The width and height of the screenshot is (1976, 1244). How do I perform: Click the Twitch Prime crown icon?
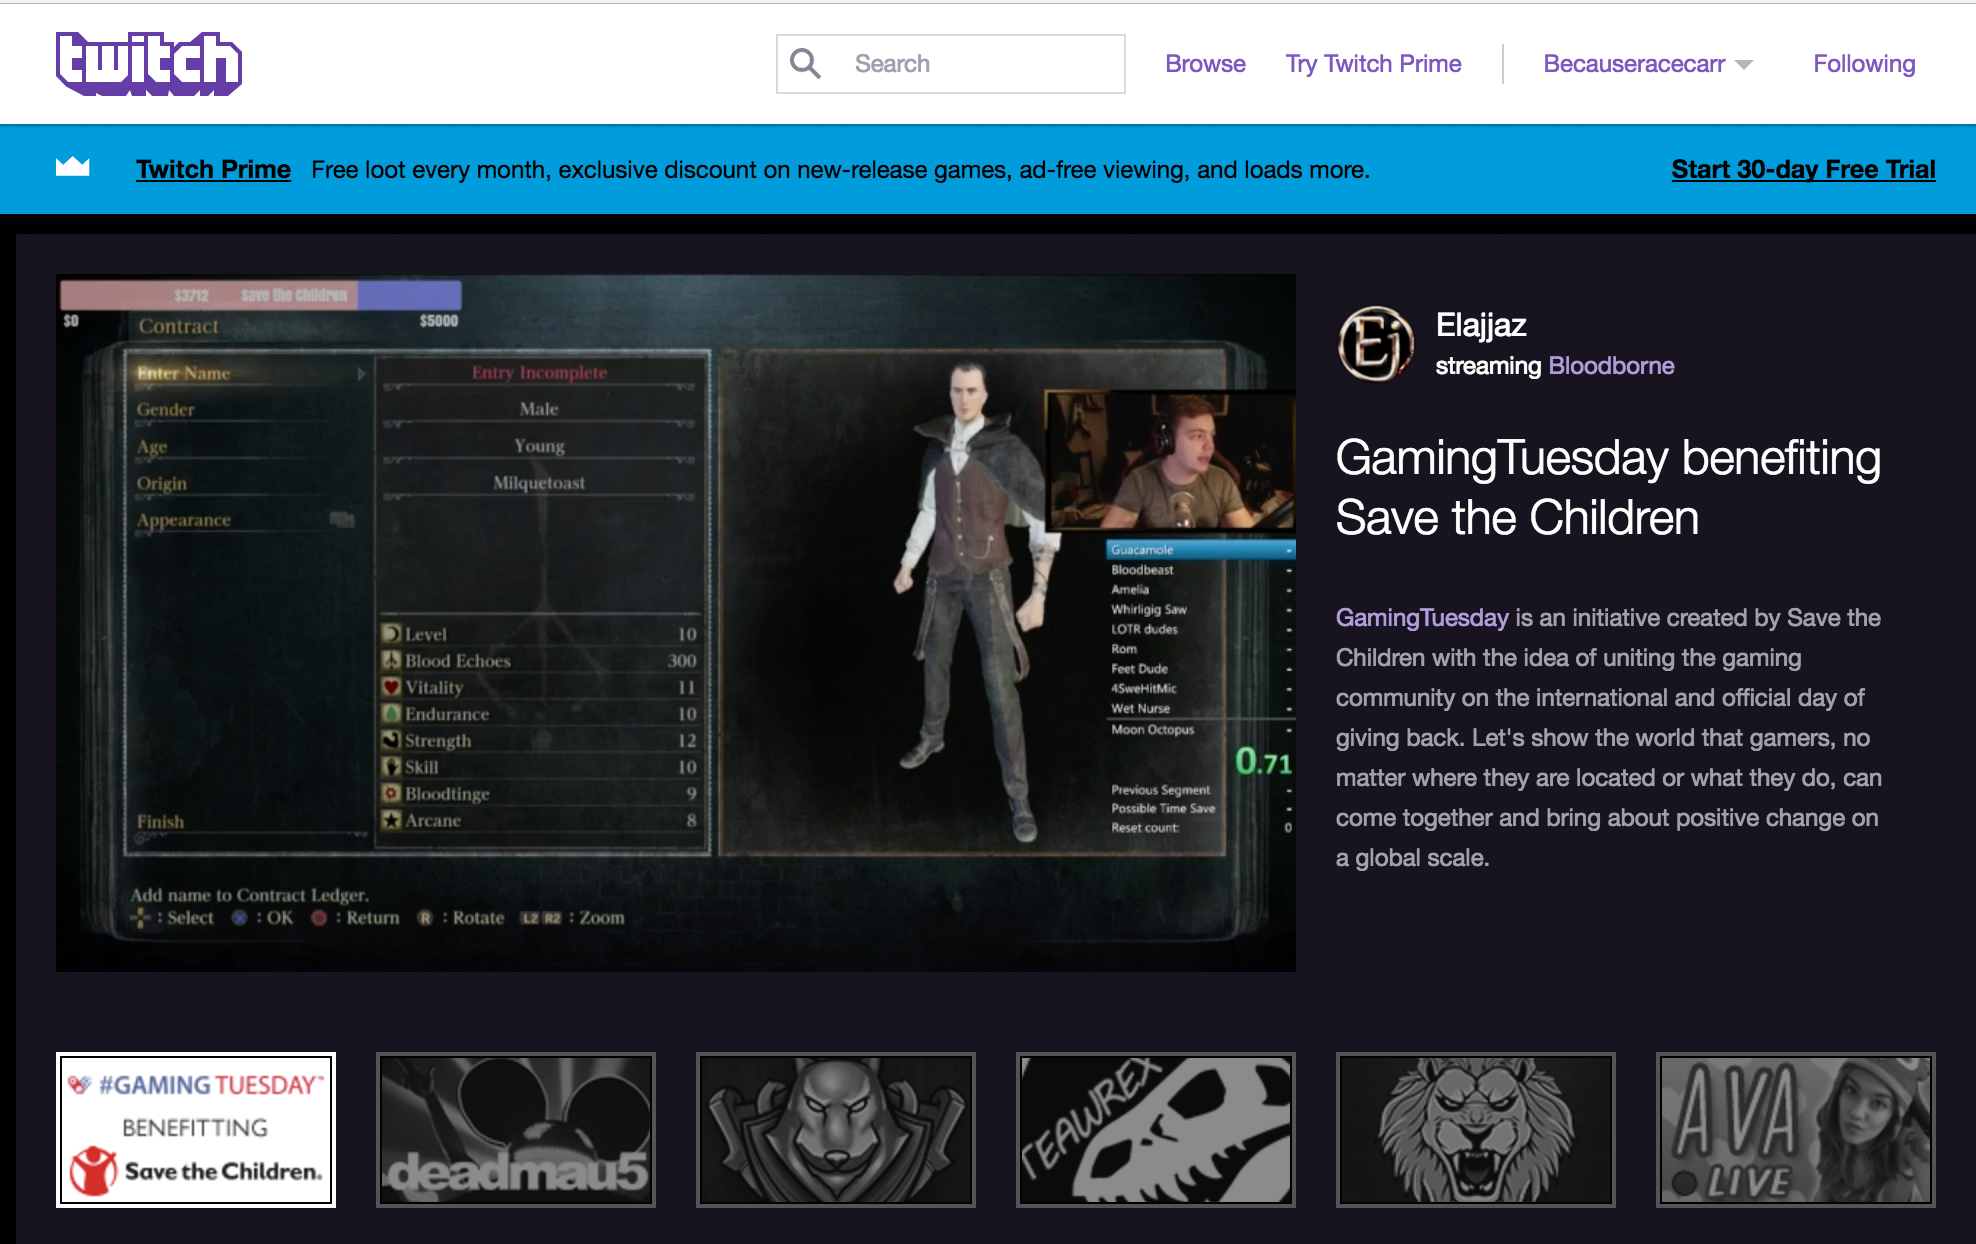73,168
